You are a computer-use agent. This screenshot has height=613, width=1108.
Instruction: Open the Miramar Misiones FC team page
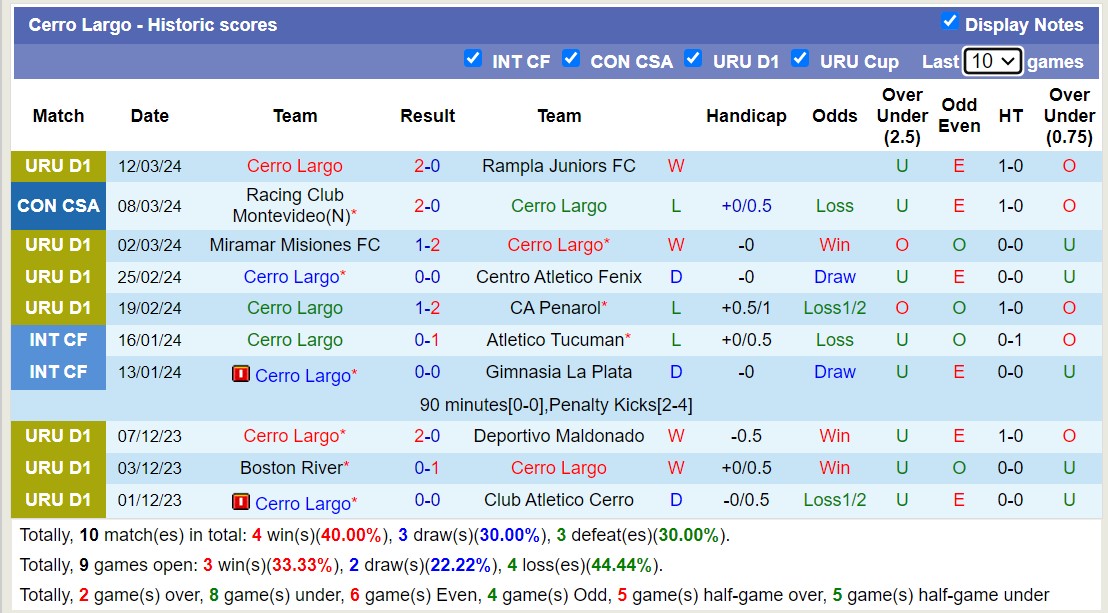pos(294,245)
